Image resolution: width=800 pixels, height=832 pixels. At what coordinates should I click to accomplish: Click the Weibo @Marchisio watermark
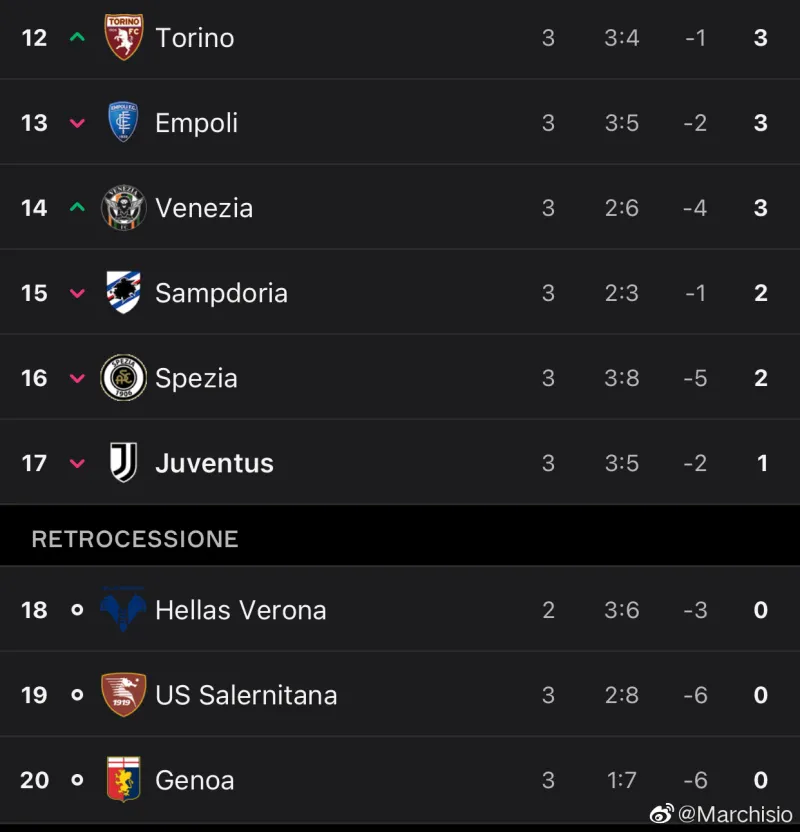(x=722, y=815)
